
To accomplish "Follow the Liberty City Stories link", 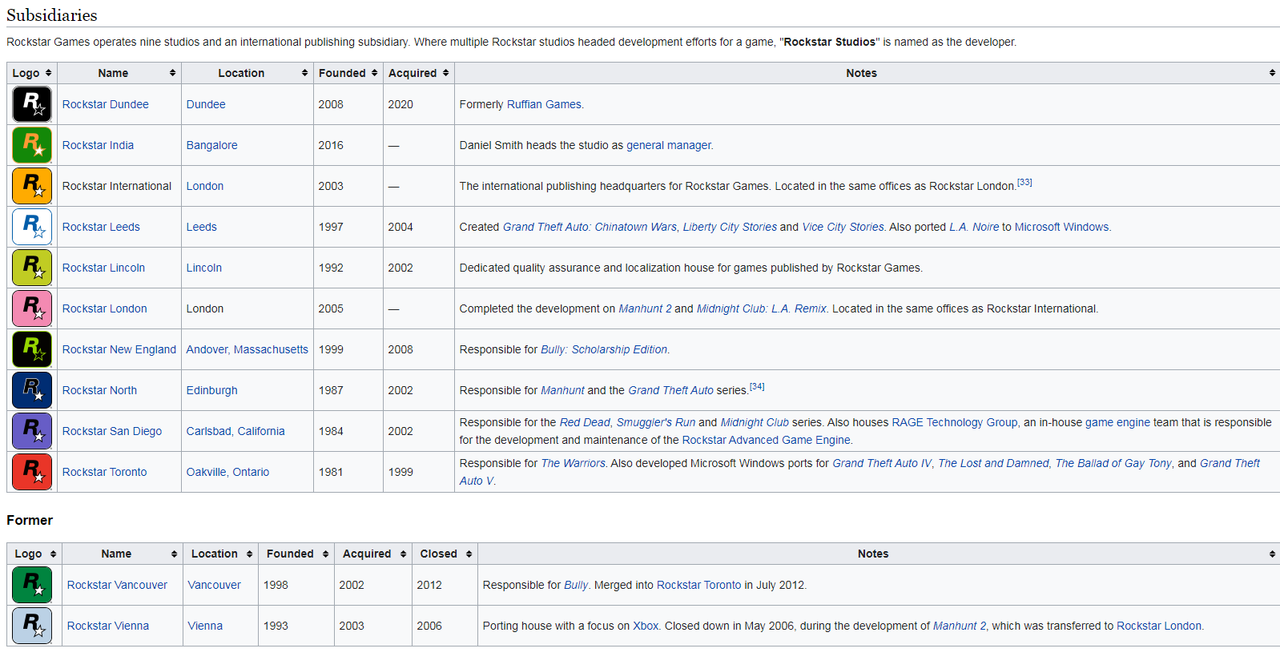I will tap(730, 227).
